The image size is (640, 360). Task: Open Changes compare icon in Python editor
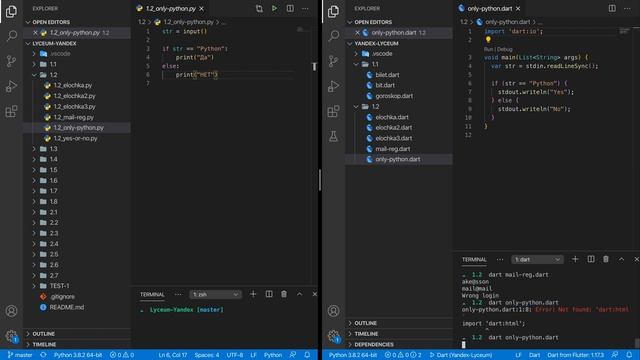pyautogui.click(x=259, y=8)
